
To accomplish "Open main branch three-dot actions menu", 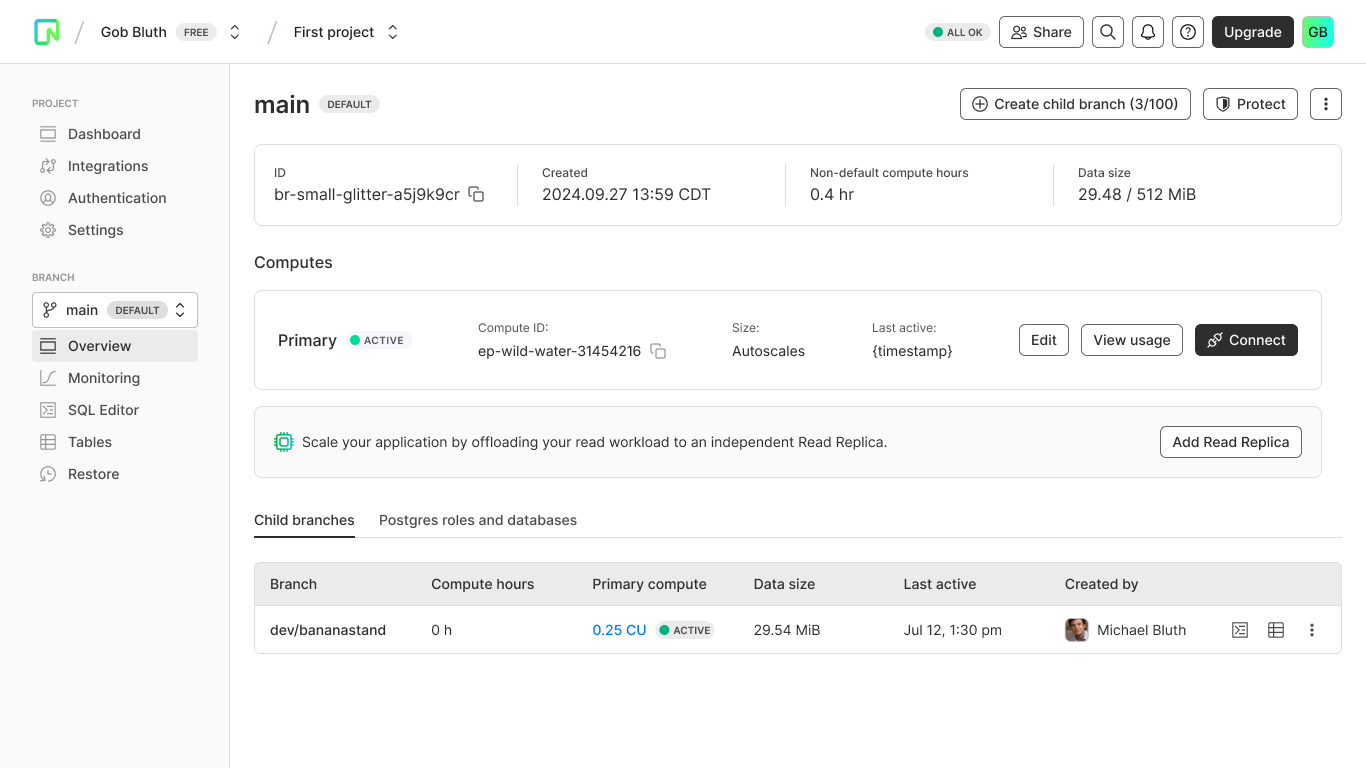I will 1325,104.
